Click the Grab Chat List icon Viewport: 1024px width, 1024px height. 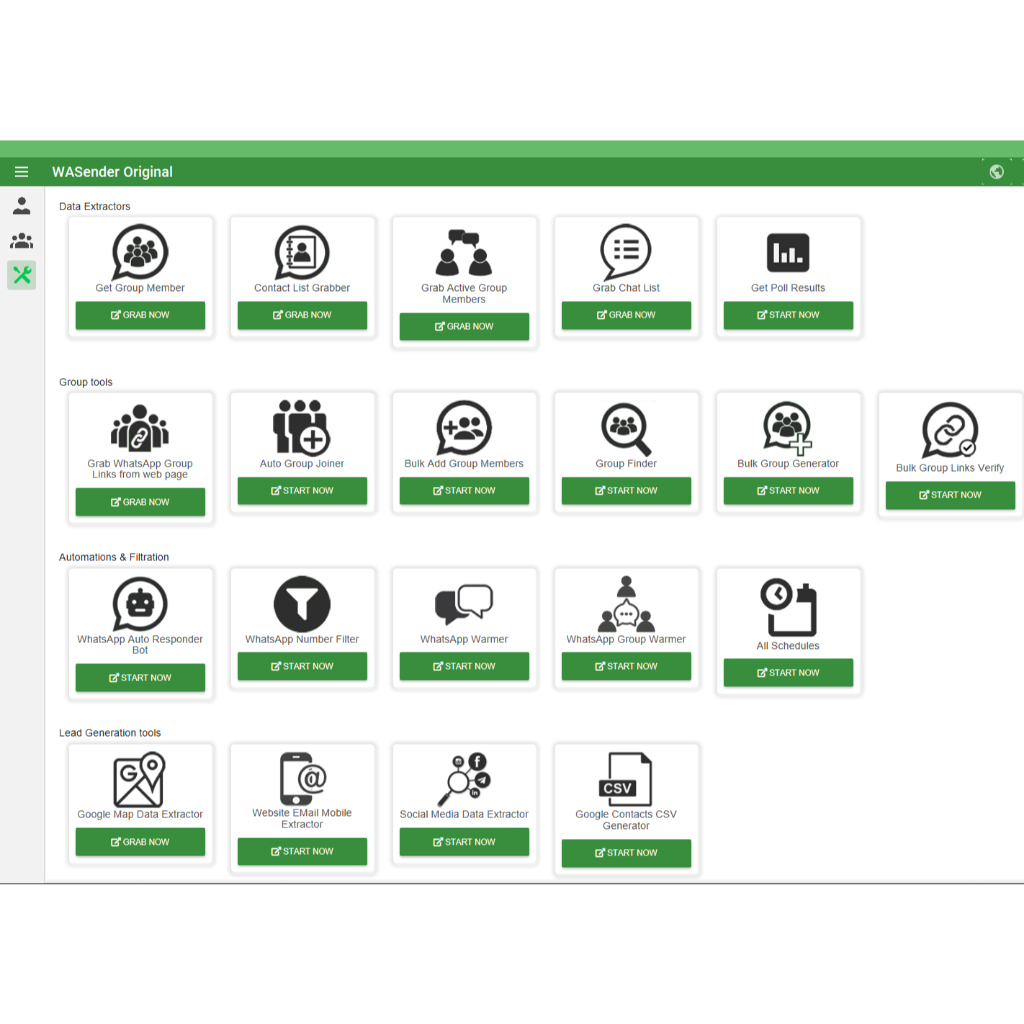pos(626,252)
